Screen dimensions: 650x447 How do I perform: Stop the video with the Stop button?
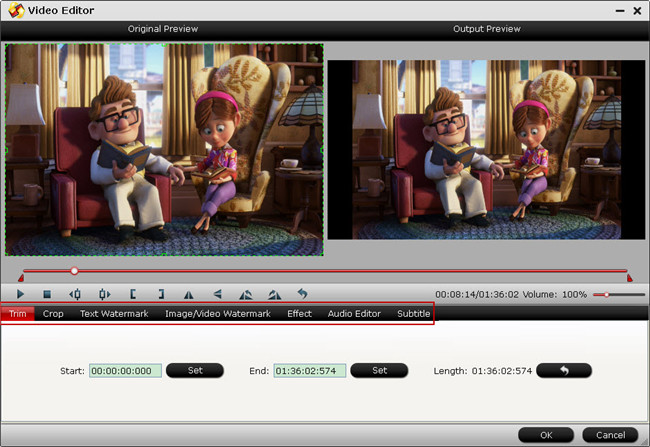[x=47, y=294]
